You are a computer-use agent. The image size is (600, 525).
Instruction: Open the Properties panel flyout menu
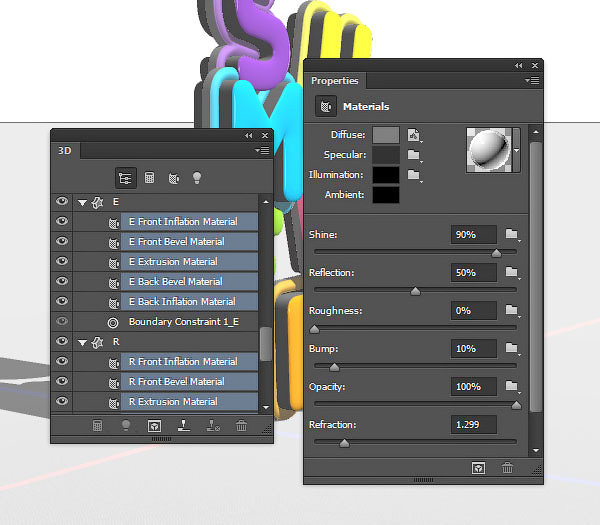[532, 81]
